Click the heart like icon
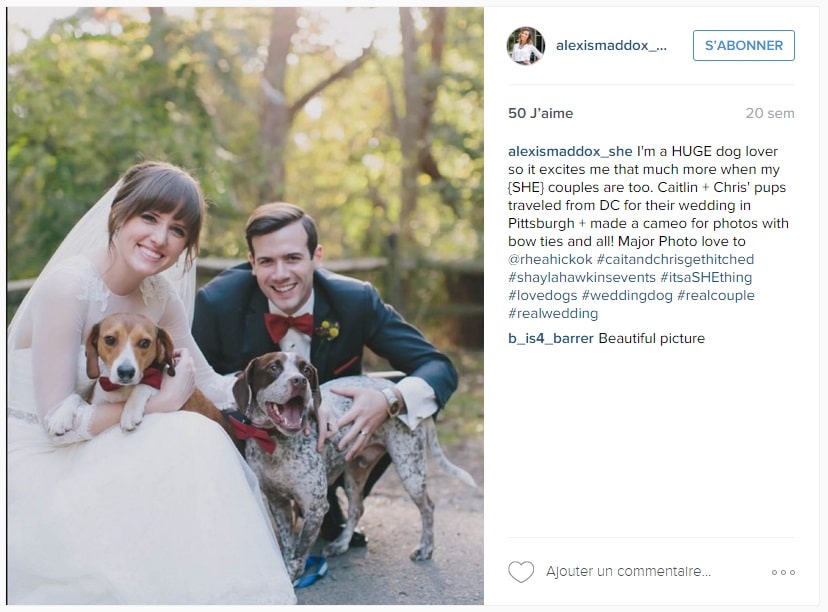 tap(521, 572)
